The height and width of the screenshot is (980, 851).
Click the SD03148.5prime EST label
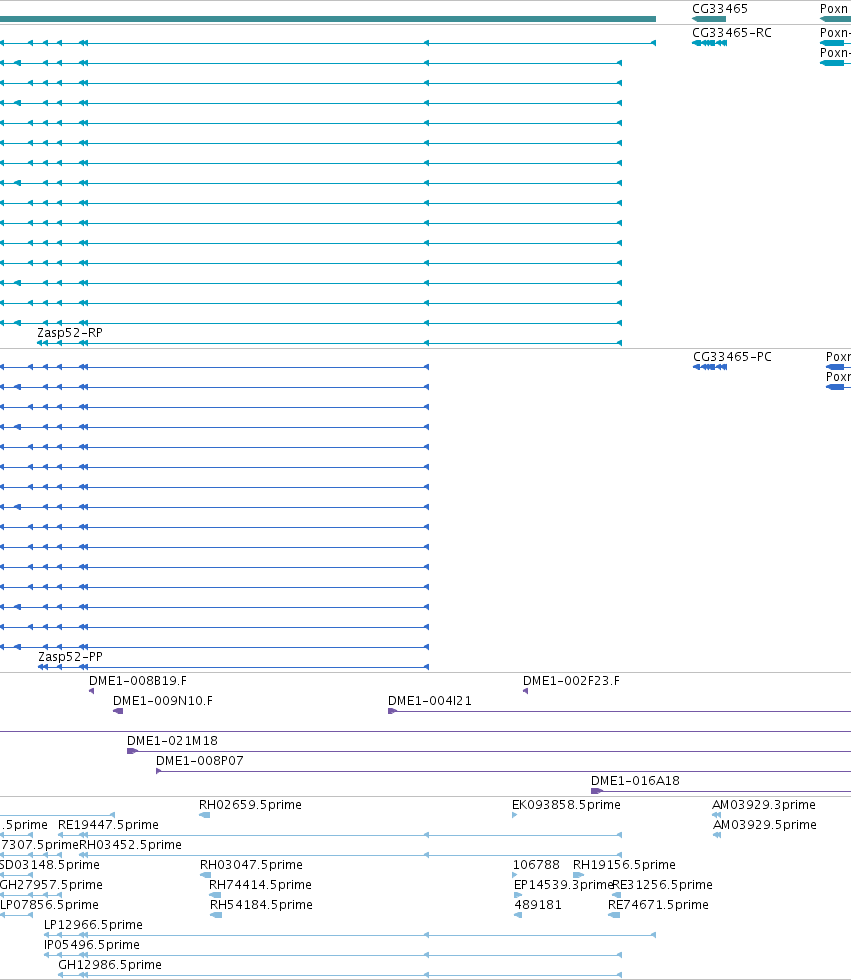[50, 864]
